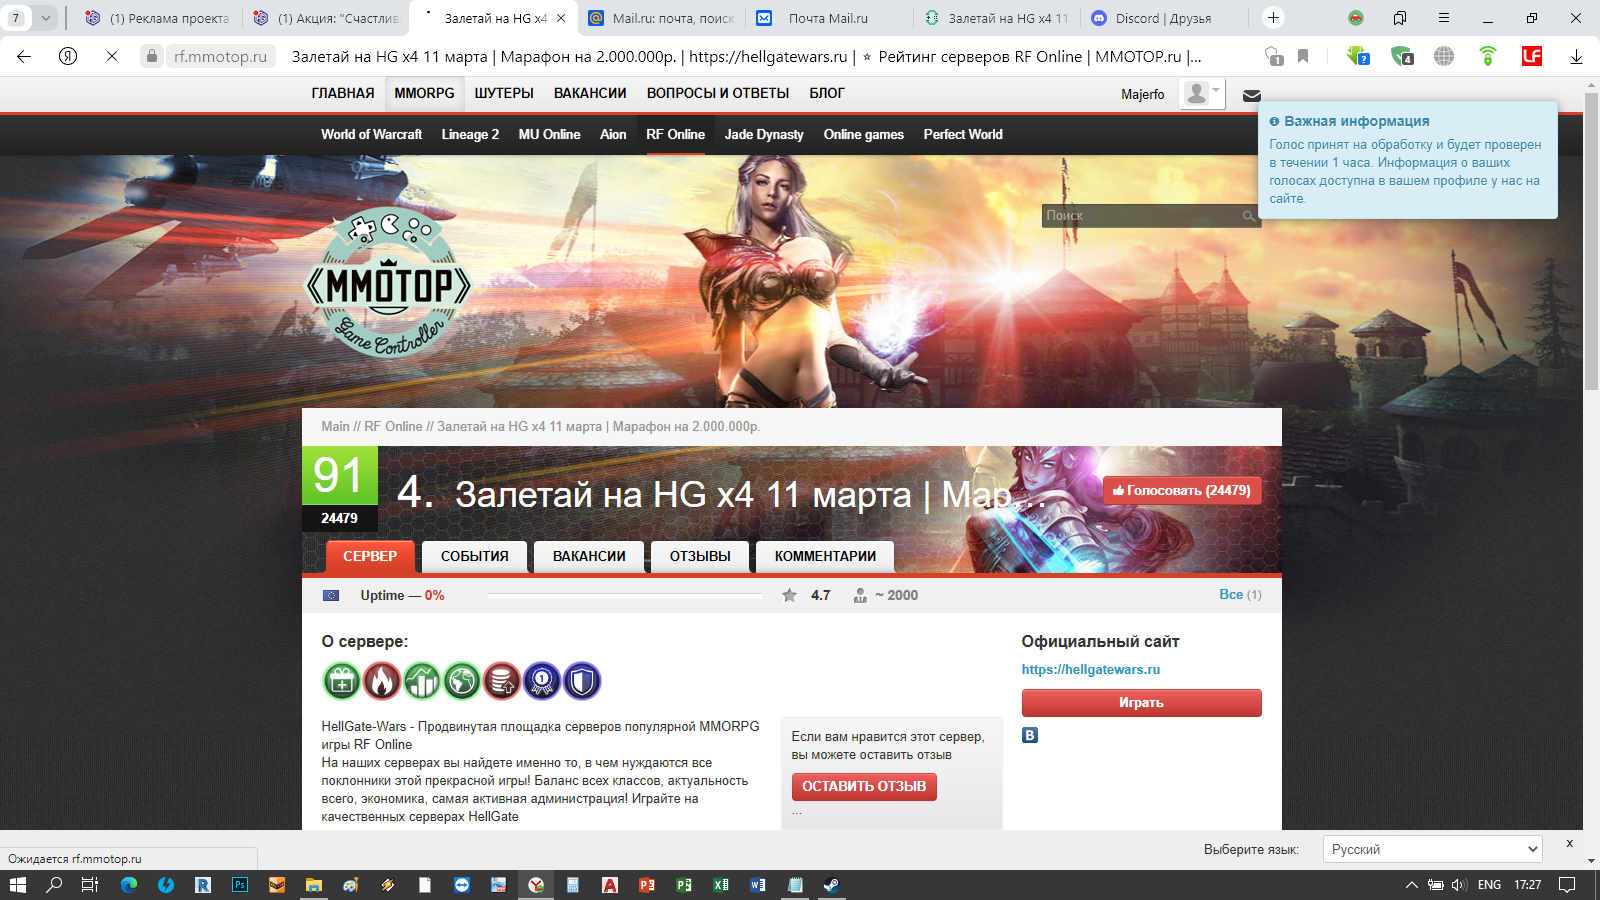Screen dimensions: 1600x900
Task: Stop loading the page with X button
Action: 112,57
